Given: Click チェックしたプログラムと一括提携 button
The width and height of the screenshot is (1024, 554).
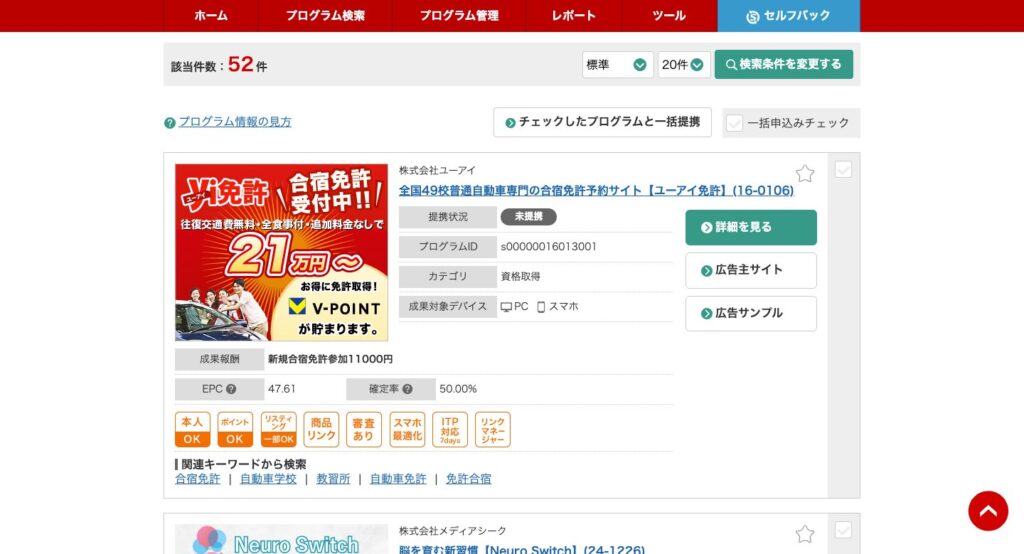Looking at the screenshot, I should 602,122.
